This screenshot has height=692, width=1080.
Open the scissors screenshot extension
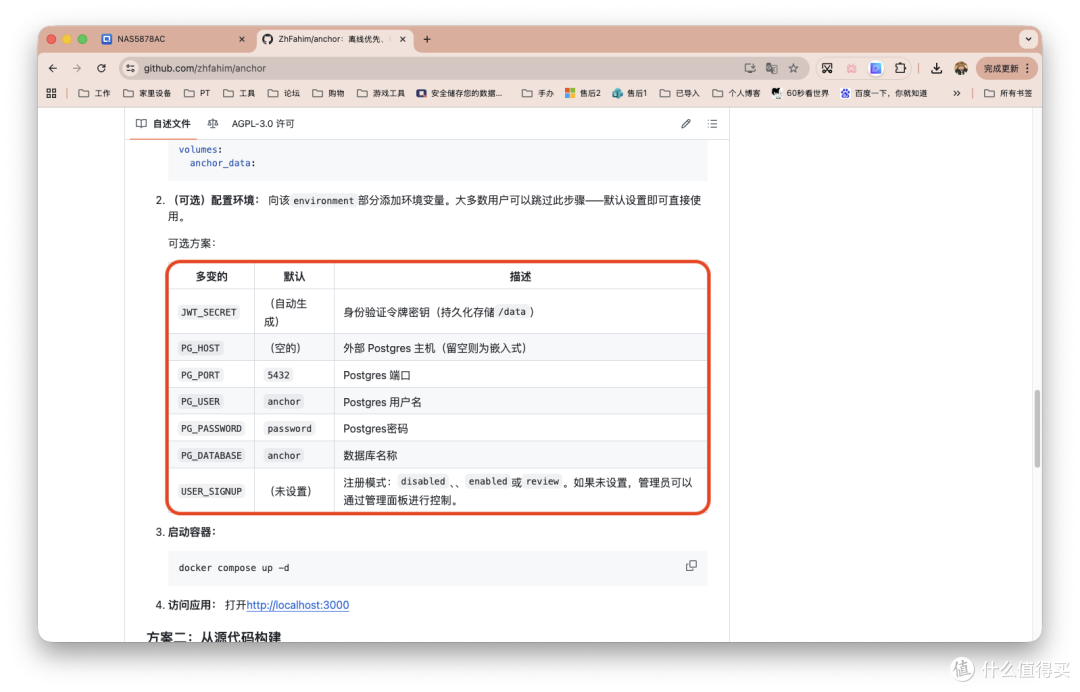pos(827,68)
